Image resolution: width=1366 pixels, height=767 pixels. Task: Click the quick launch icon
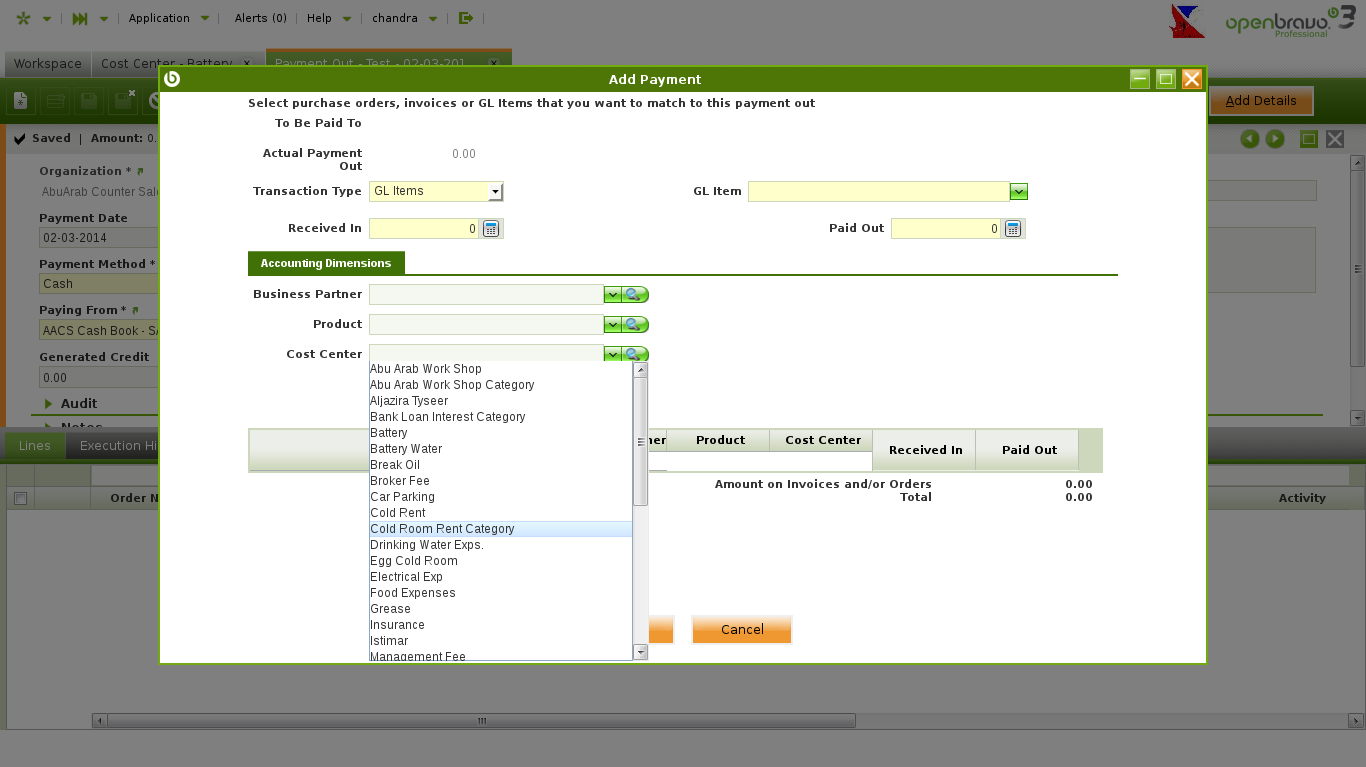click(81, 18)
